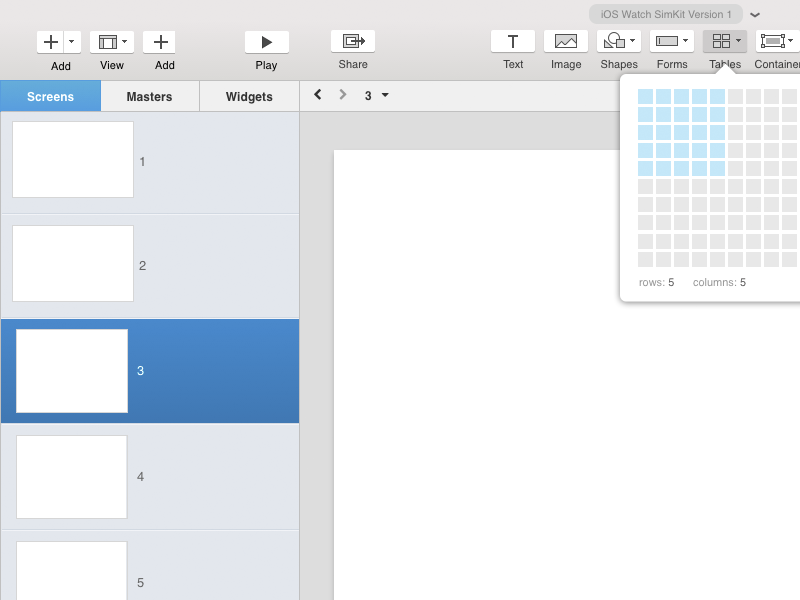Expand the leftmost Add button's dropdown arrow
Screen dimensions: 800x600
(72, 42)
